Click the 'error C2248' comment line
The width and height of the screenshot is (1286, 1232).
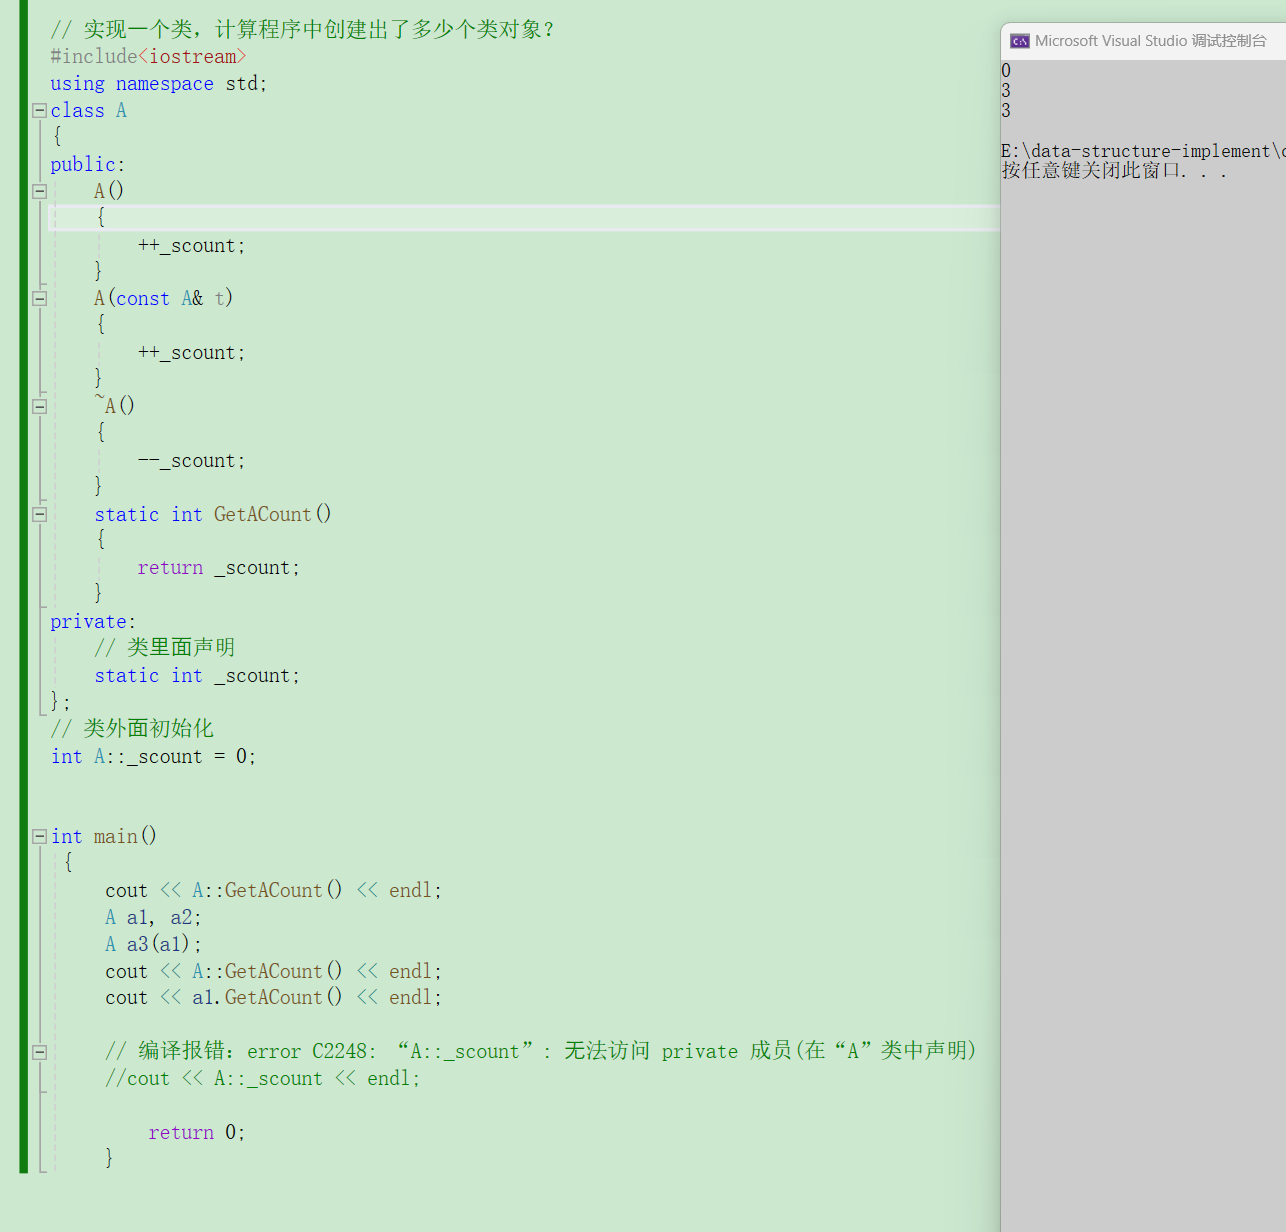pos(540,1051)
